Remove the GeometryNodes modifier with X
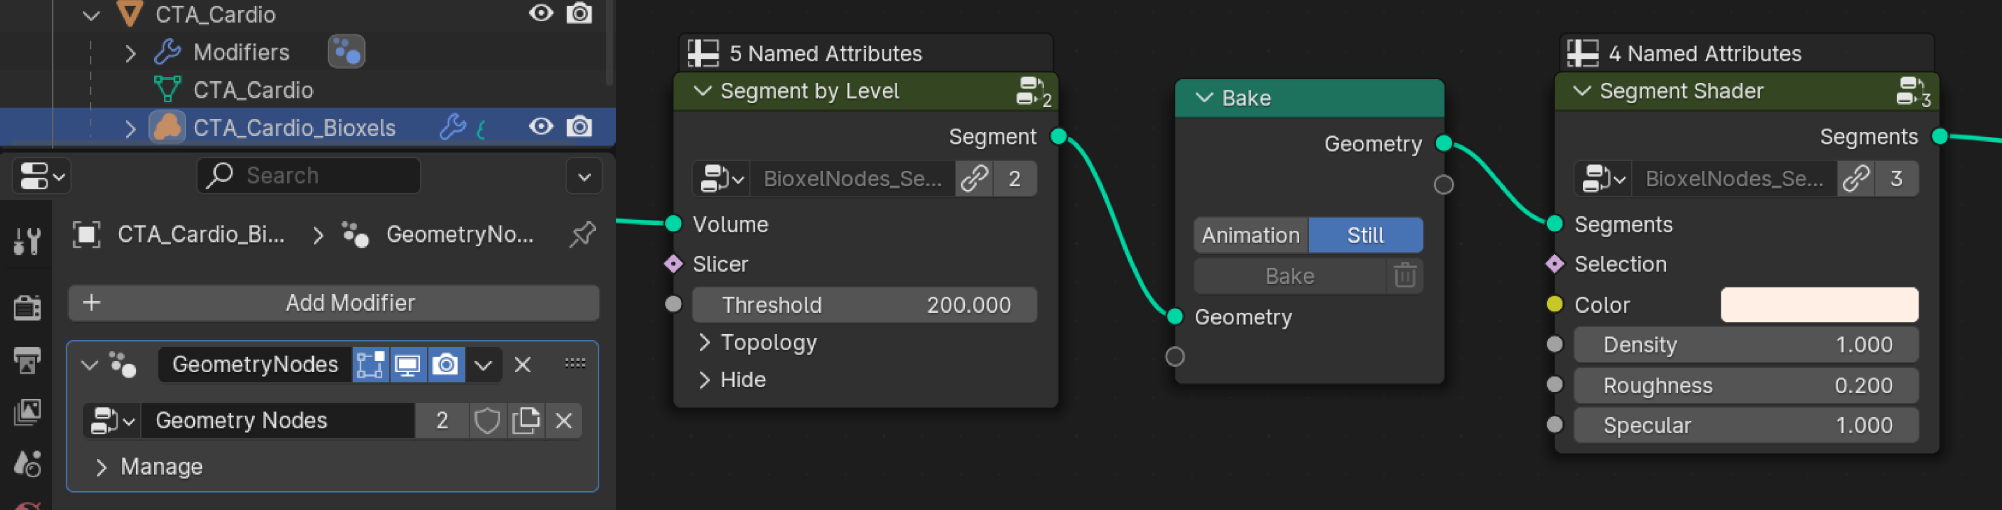This screenshot has height=510, width=2002. 522,365
